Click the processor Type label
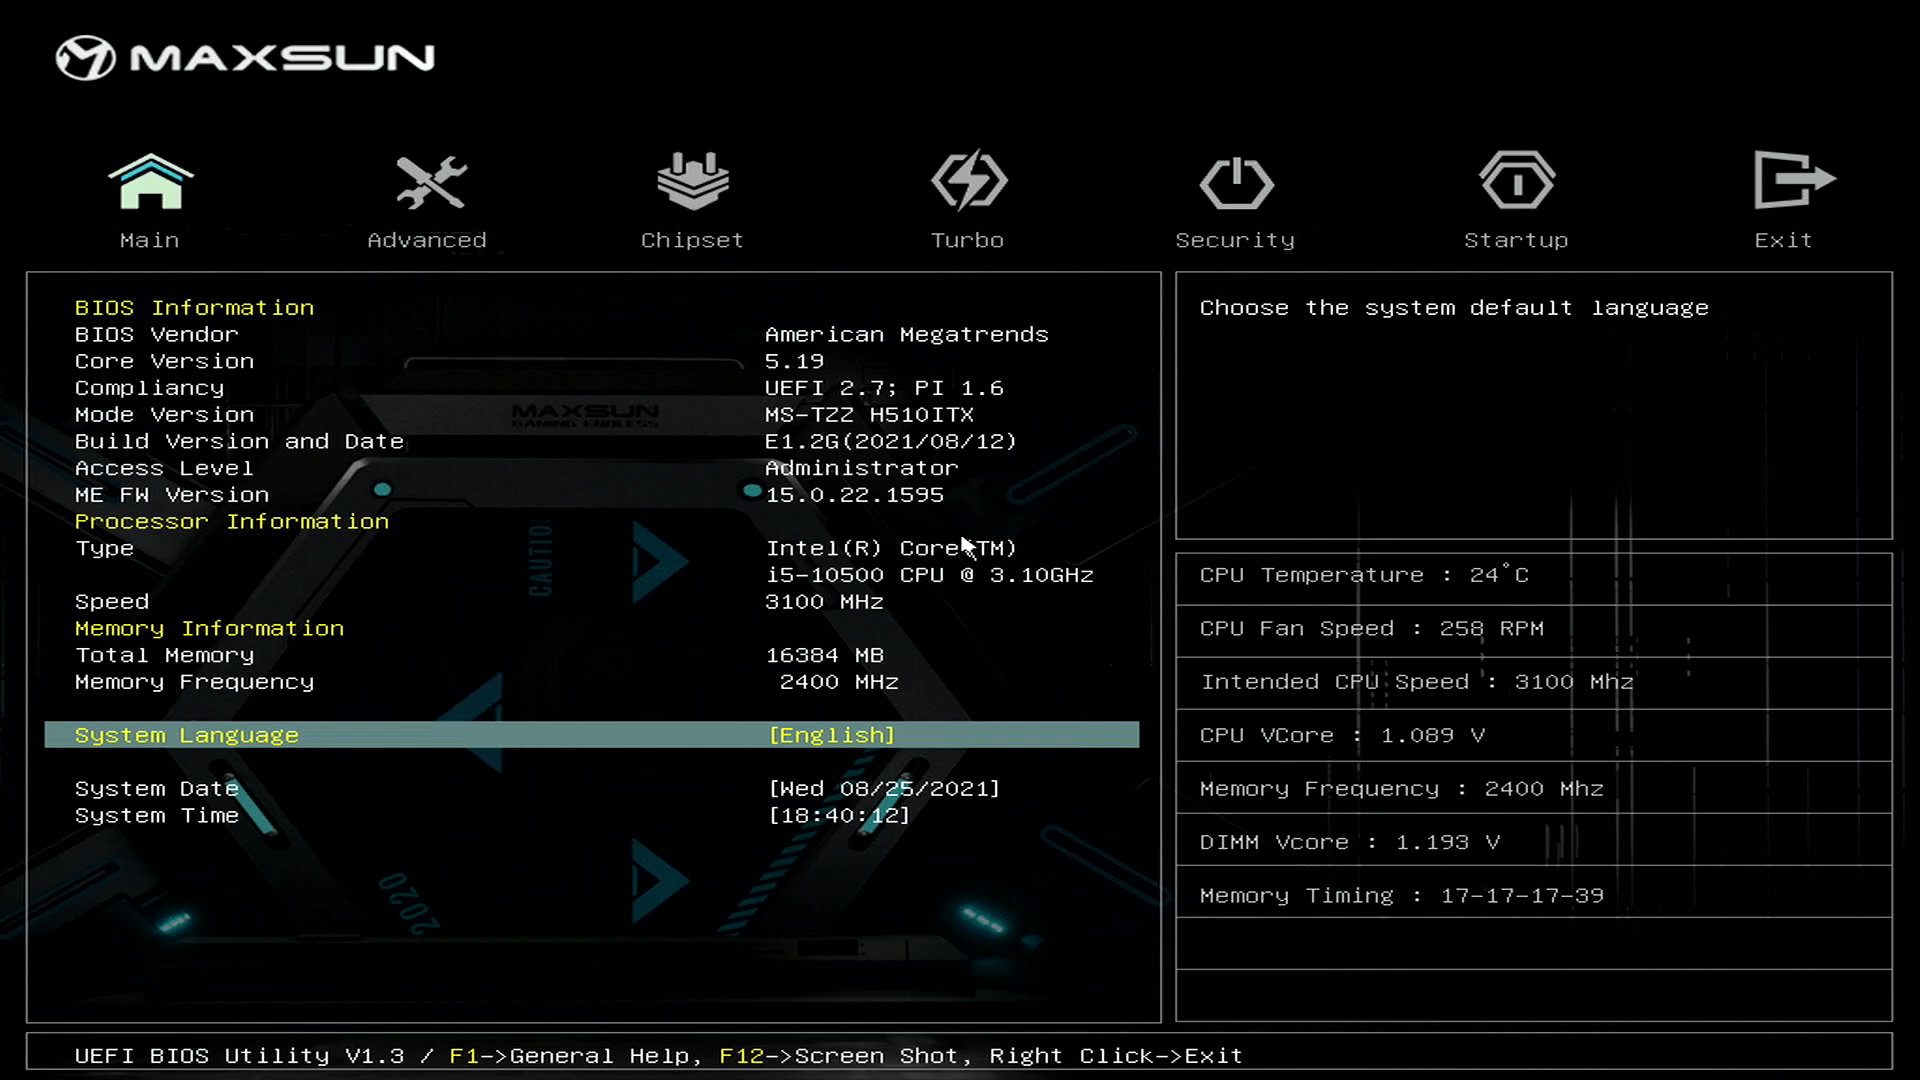Viewport: 1920px width, 1080px height. coord(104,548)
